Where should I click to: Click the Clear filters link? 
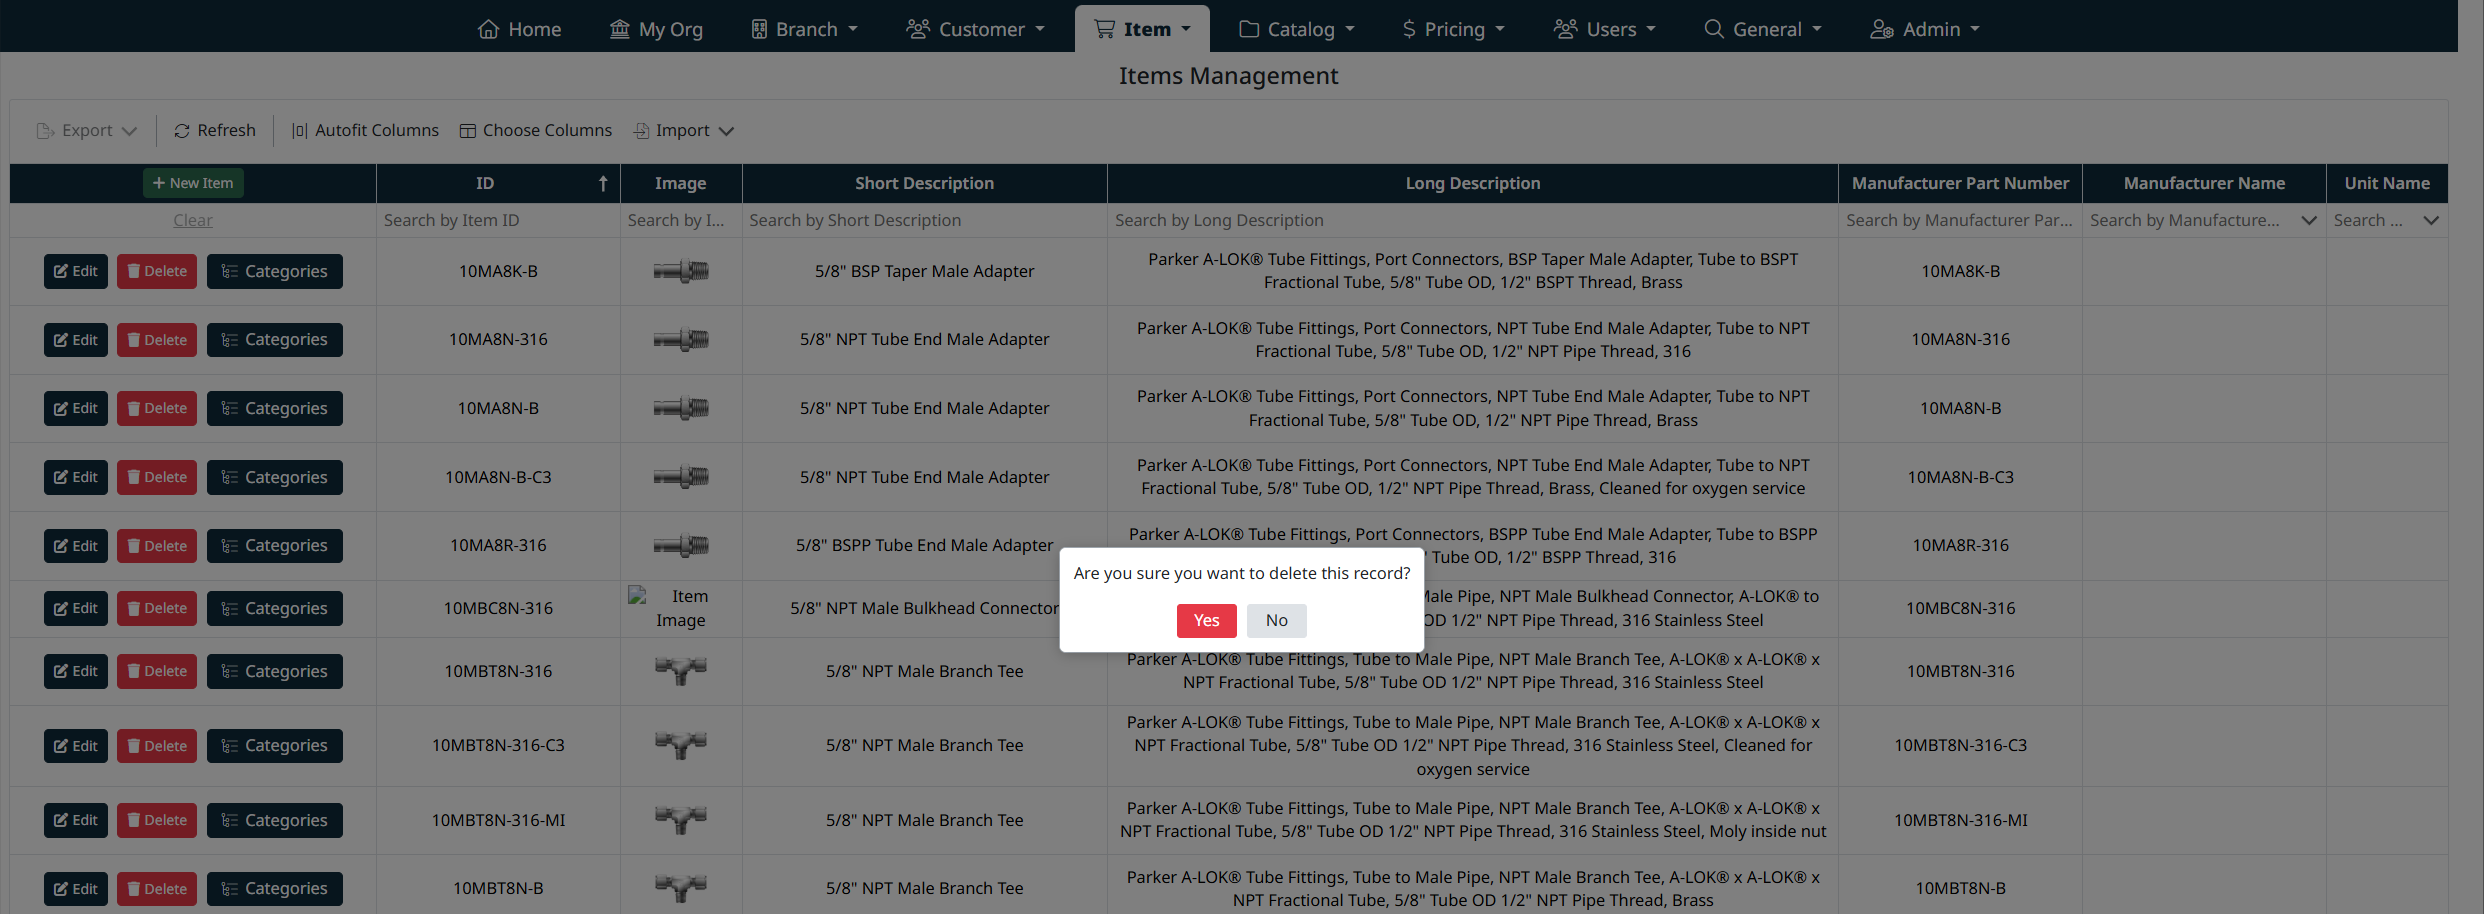coord(193,220)
